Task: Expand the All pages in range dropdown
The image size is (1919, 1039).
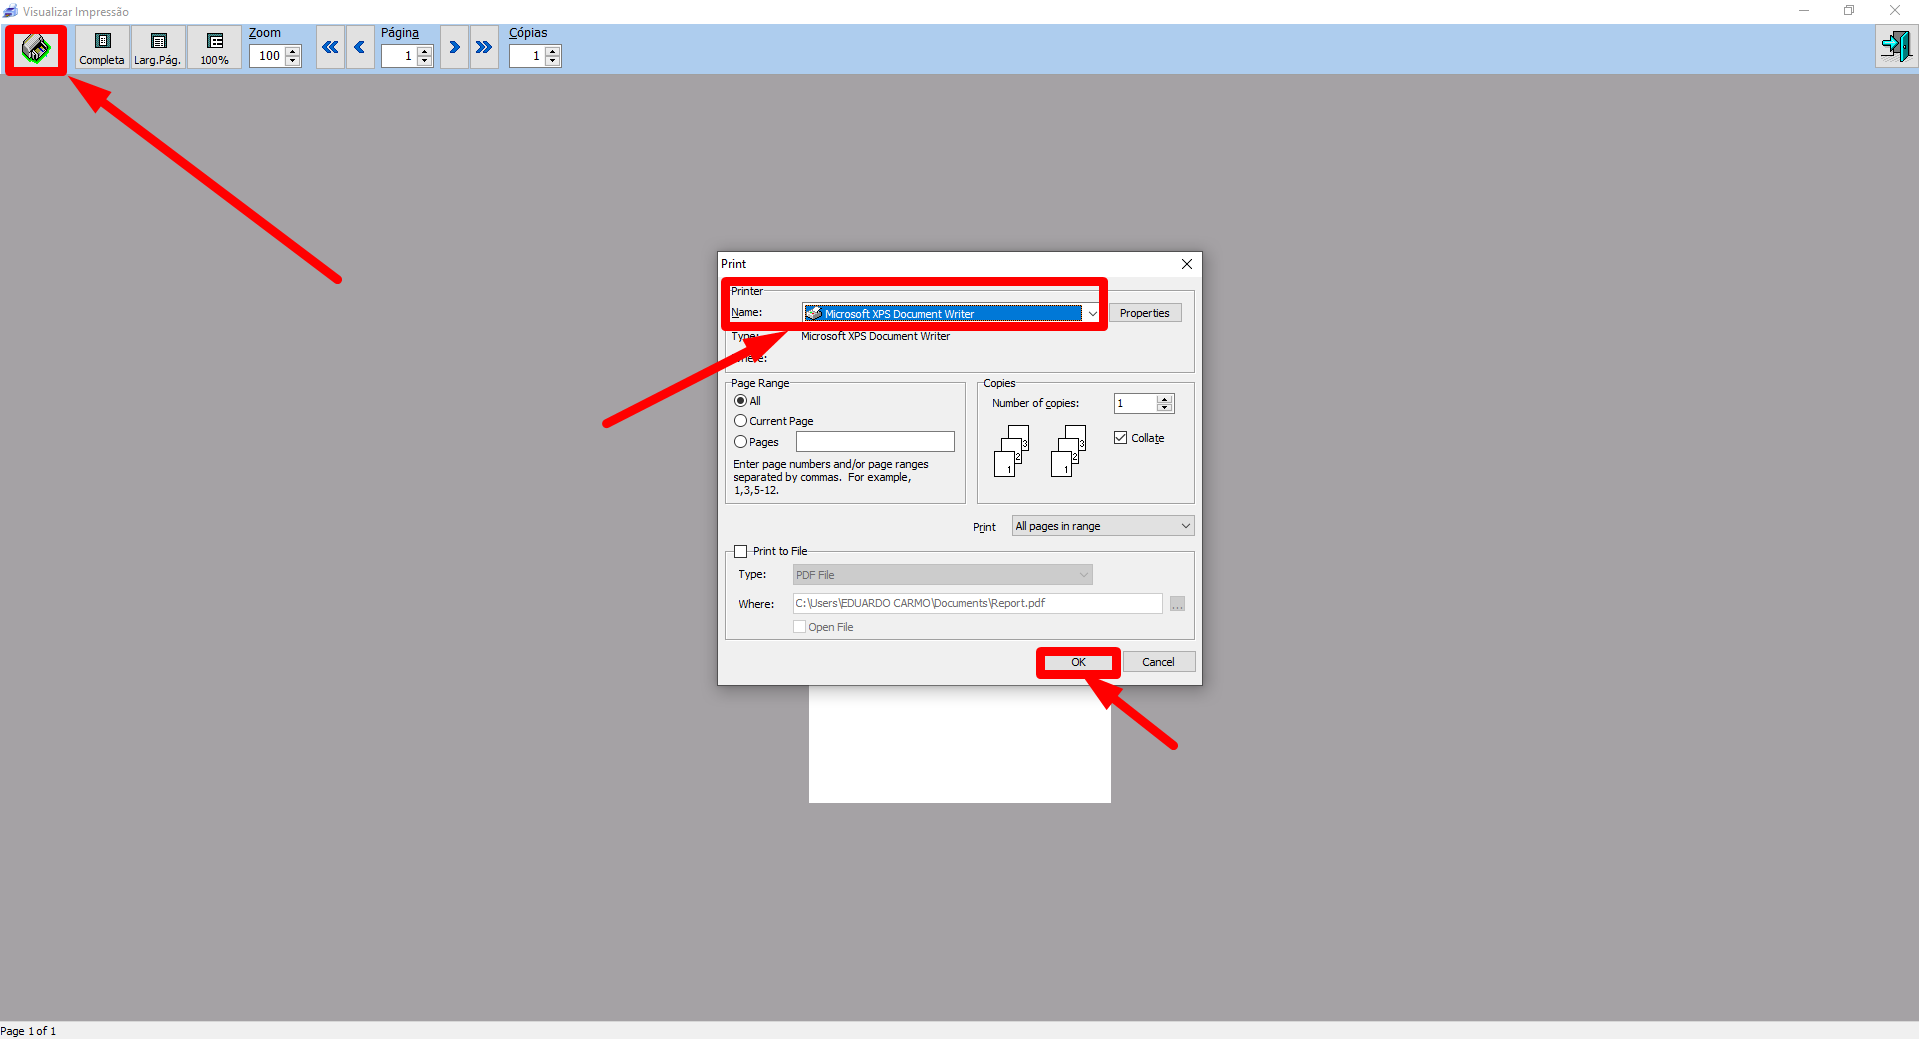Action: [1185, 526]
